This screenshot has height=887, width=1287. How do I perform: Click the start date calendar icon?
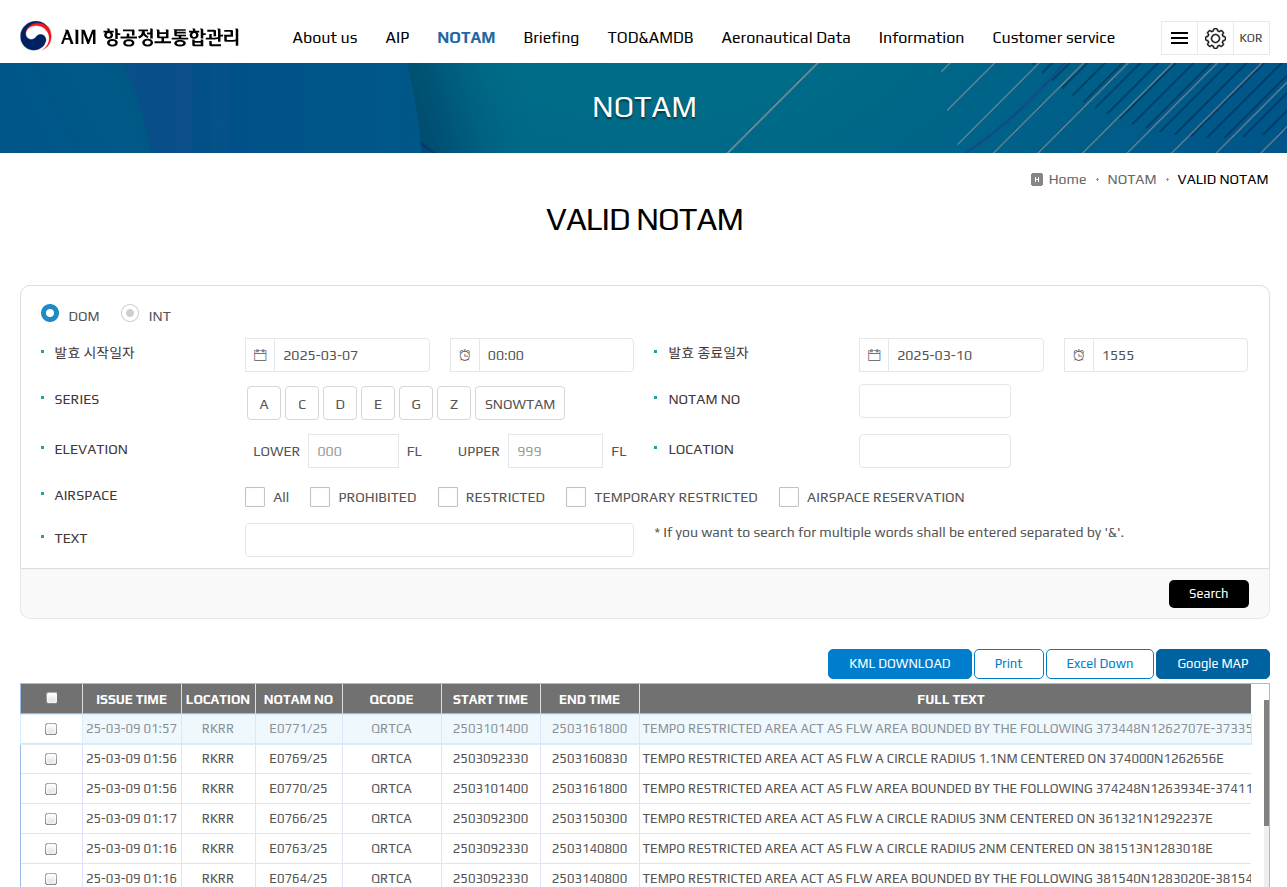coord(260,355)
